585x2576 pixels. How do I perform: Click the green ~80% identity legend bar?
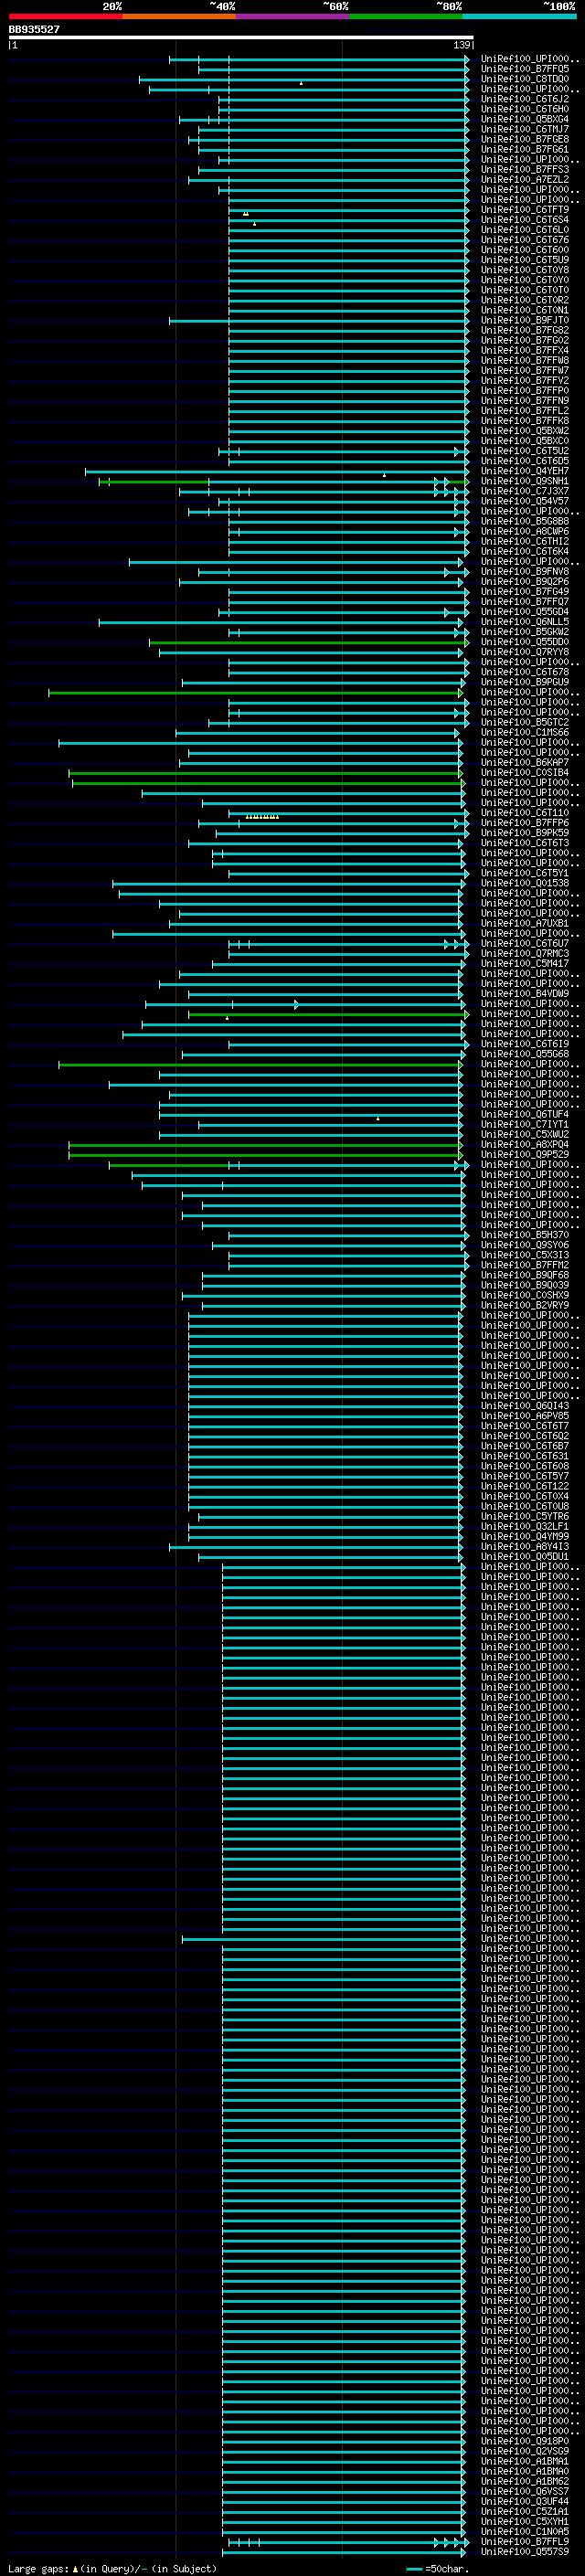coord(406,16)
